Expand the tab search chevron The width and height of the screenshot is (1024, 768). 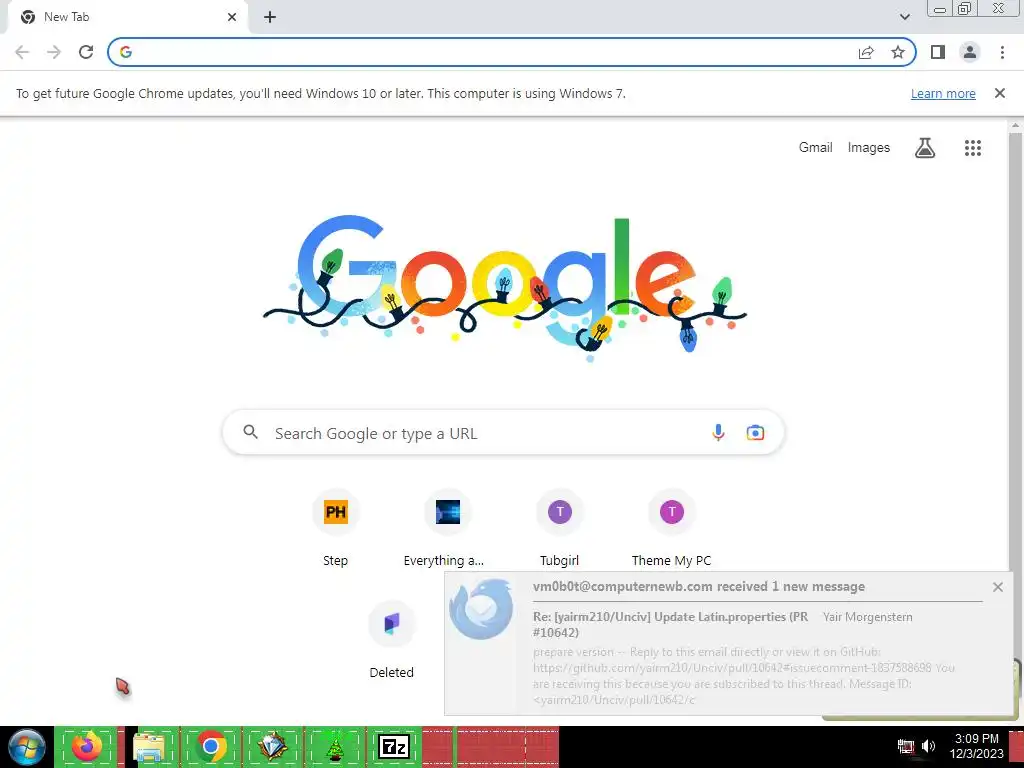tap(904, 17)
